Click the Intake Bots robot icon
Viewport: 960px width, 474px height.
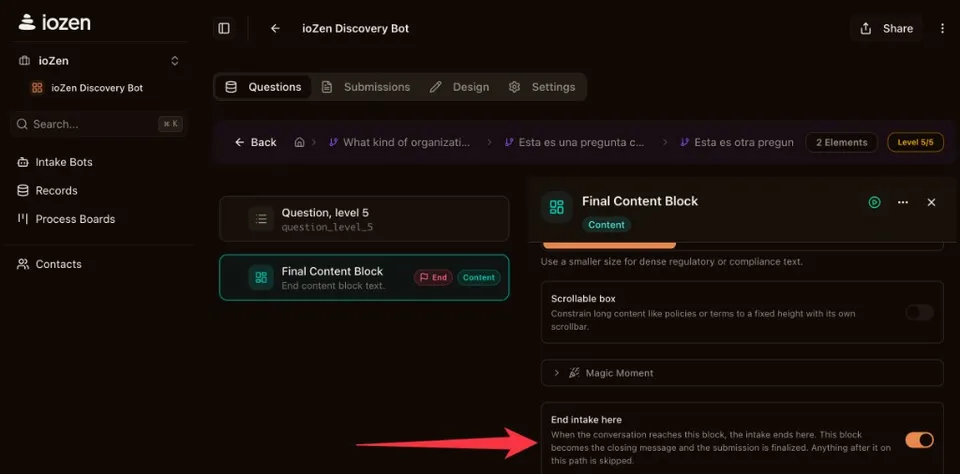(x=23, y=162)
